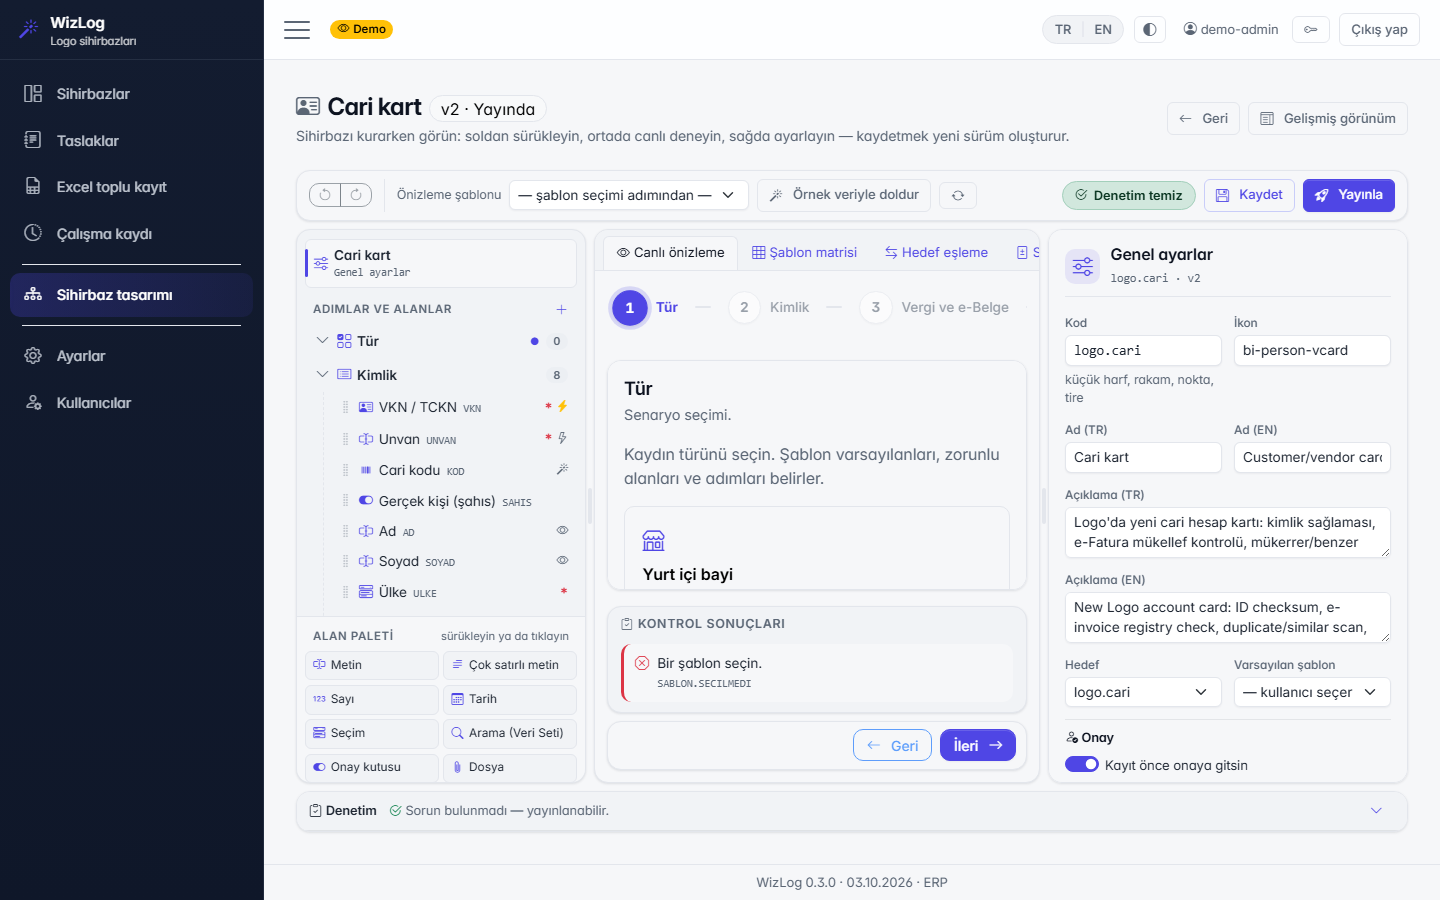The width and height of the screenshot is (1440, 900).
Task: Open the Önizleme şablonu dropdown
Action: [628, 195]
